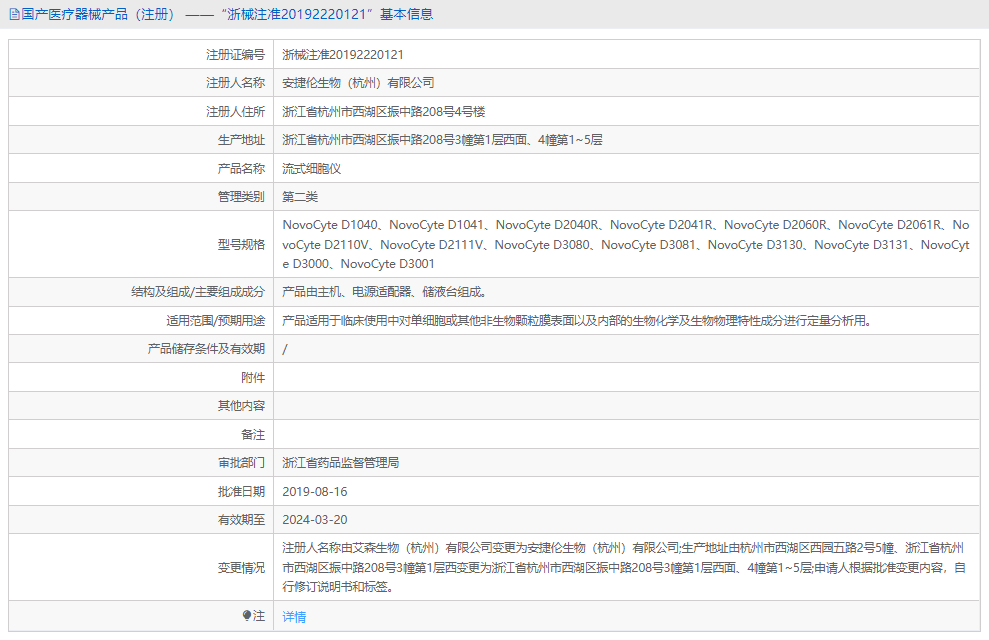Select composition text 产品由主机、电源适配器、储液台组成
This screenshot has width=989, height=640.
click(384, 292)
